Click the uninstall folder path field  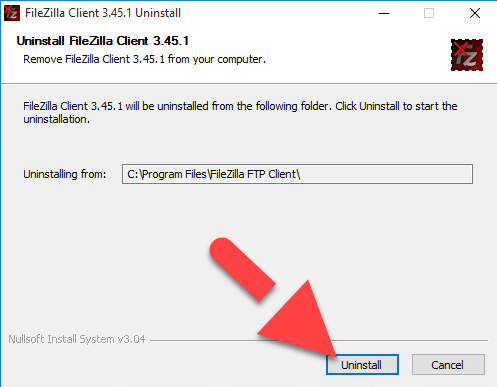point(297,174)
